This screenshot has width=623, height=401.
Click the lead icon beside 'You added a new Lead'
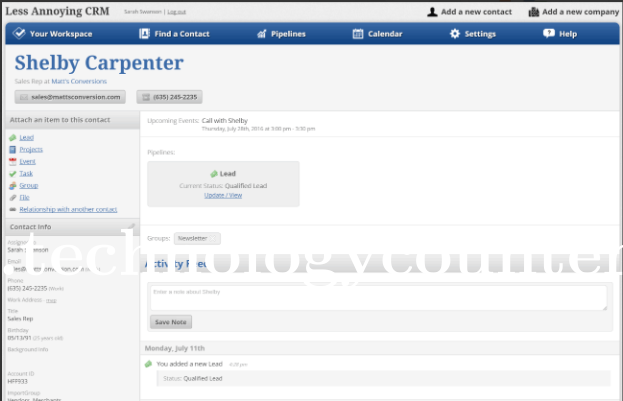pos(149,364)
